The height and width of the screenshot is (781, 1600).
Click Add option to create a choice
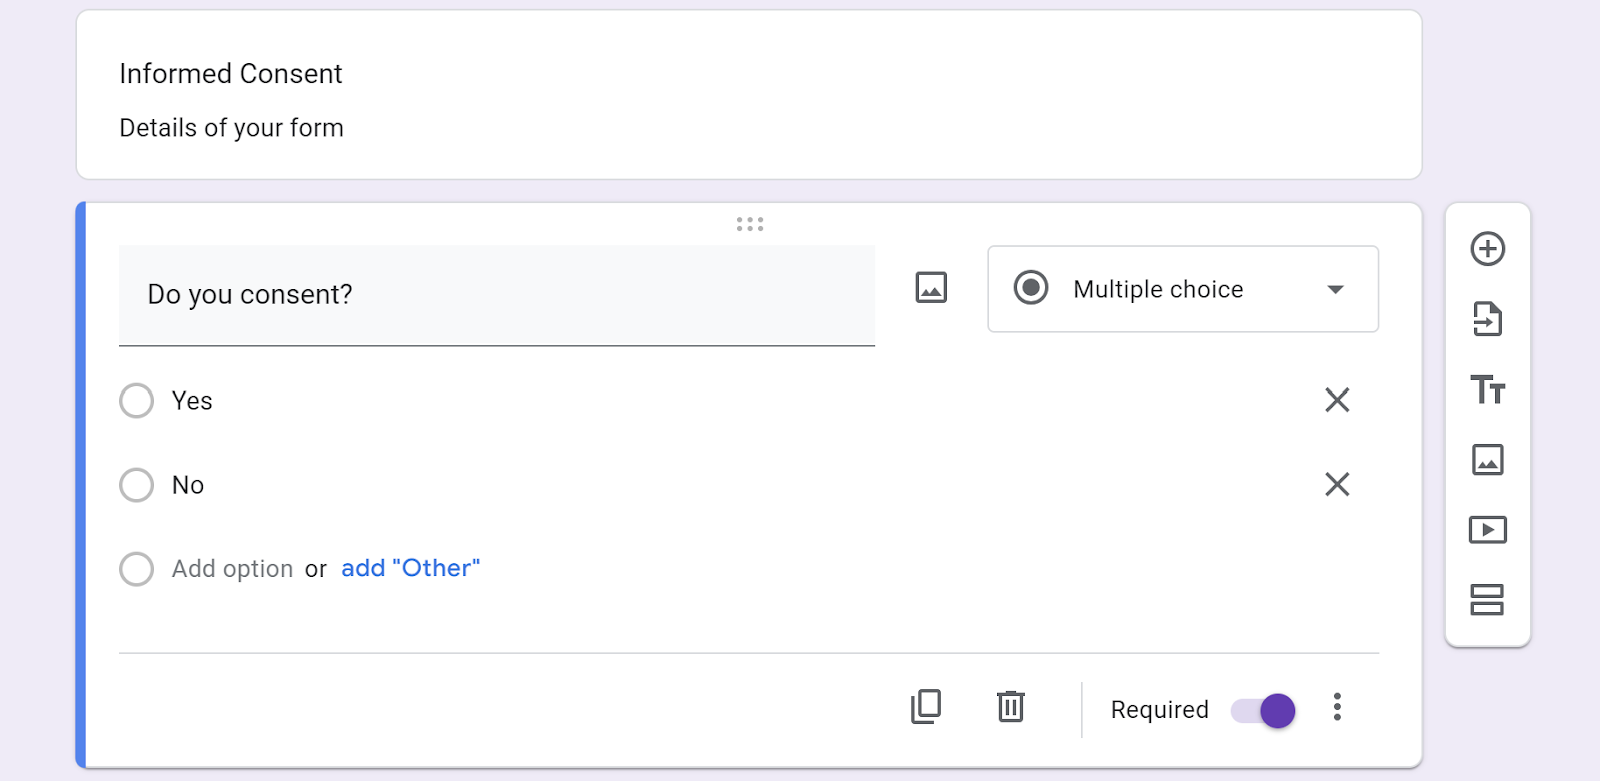click(x=232, y=569)
